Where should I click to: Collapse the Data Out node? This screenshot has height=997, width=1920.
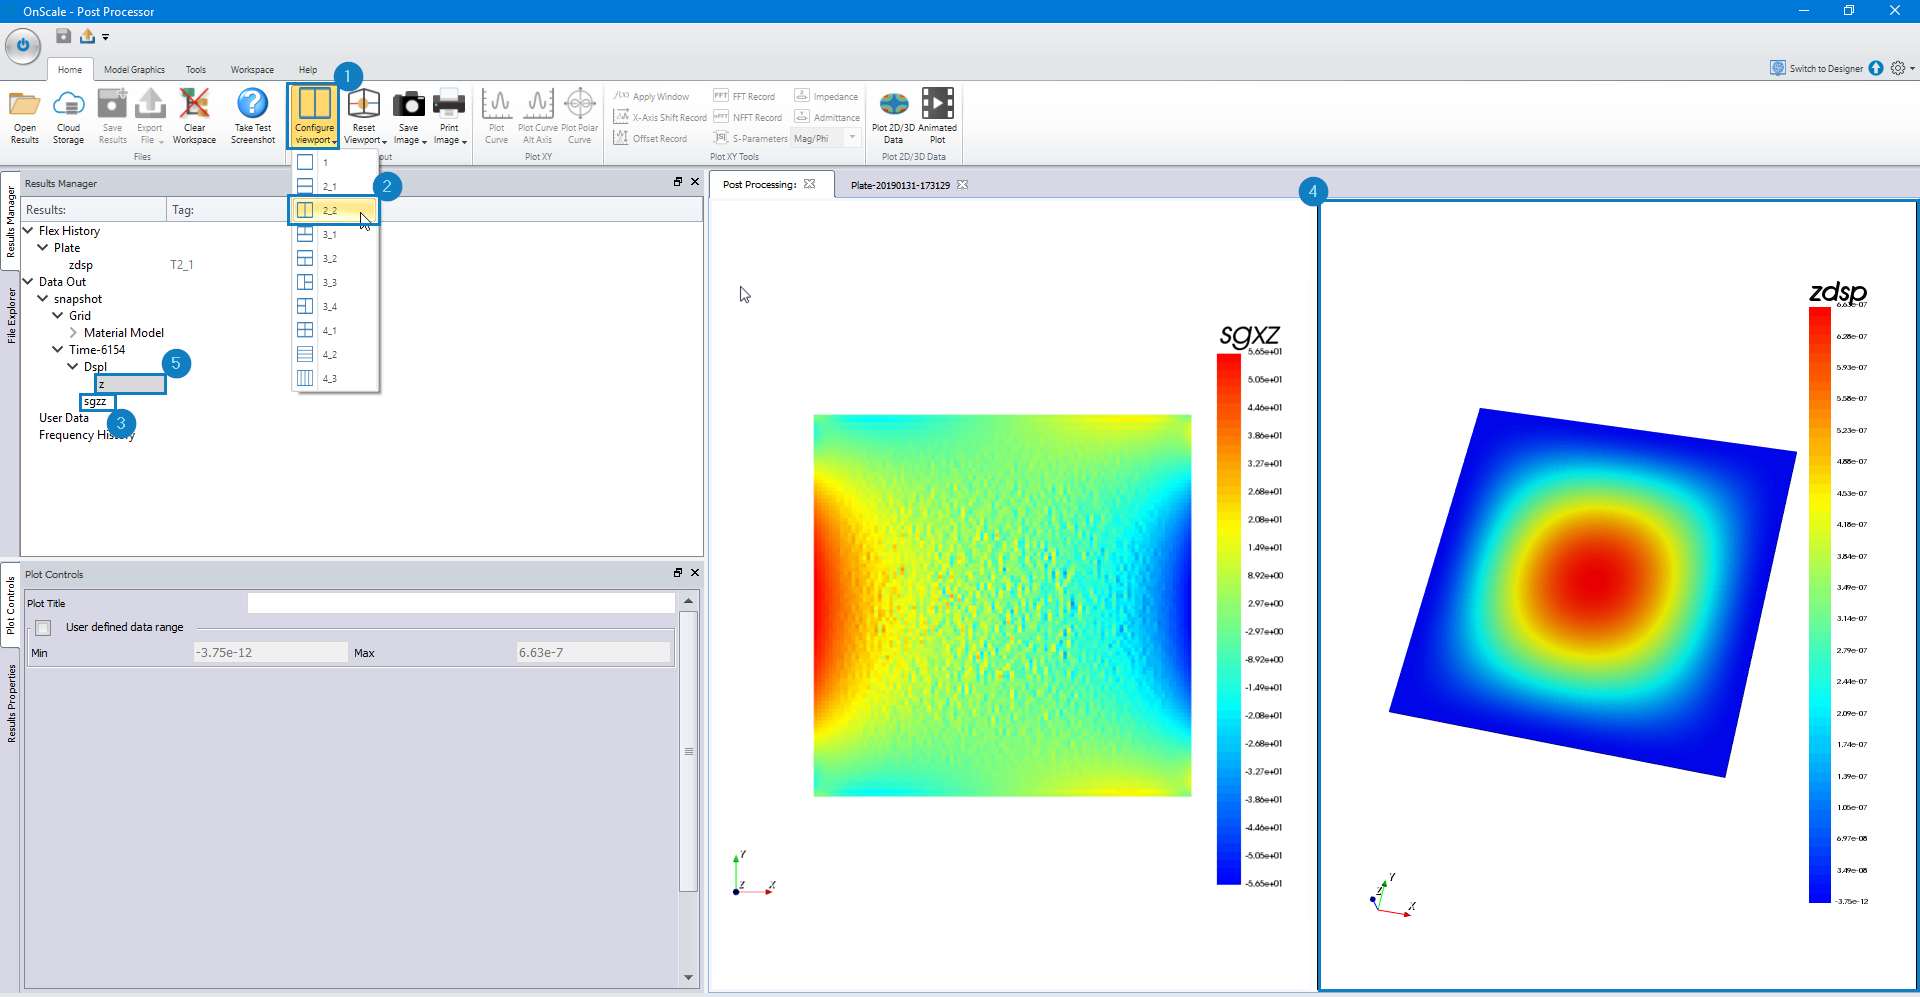tap(28, 281)
